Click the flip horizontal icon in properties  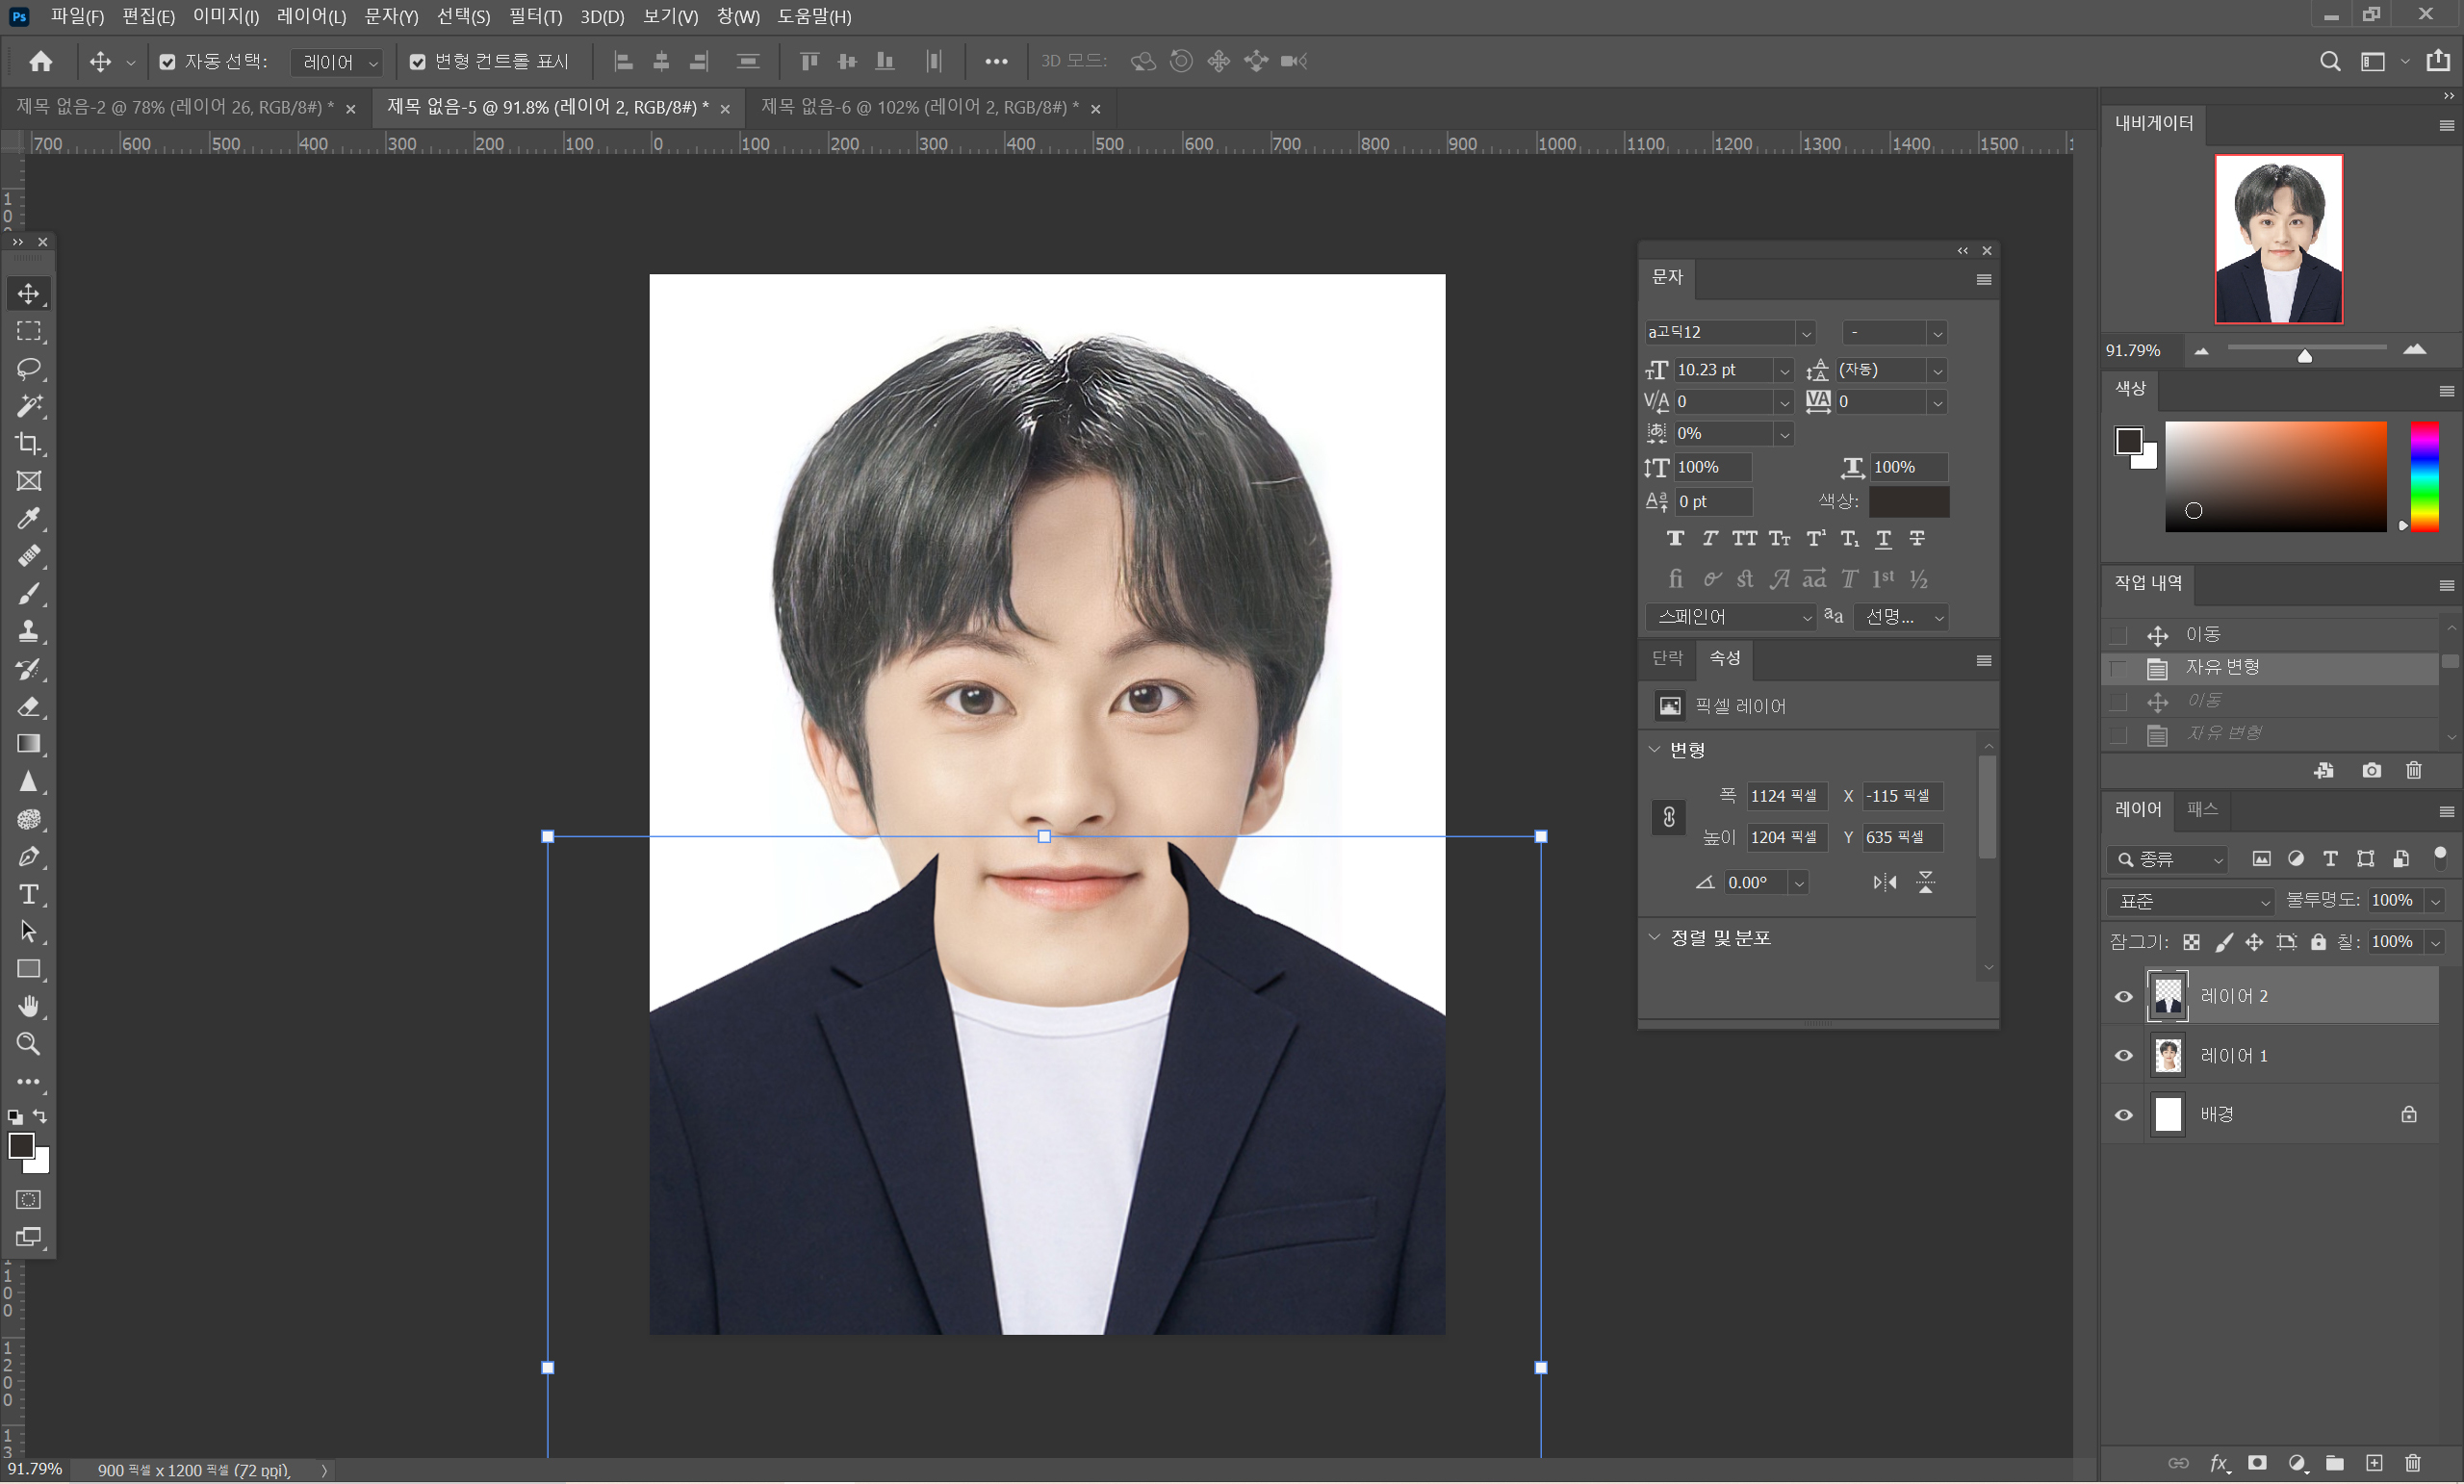1884,882
